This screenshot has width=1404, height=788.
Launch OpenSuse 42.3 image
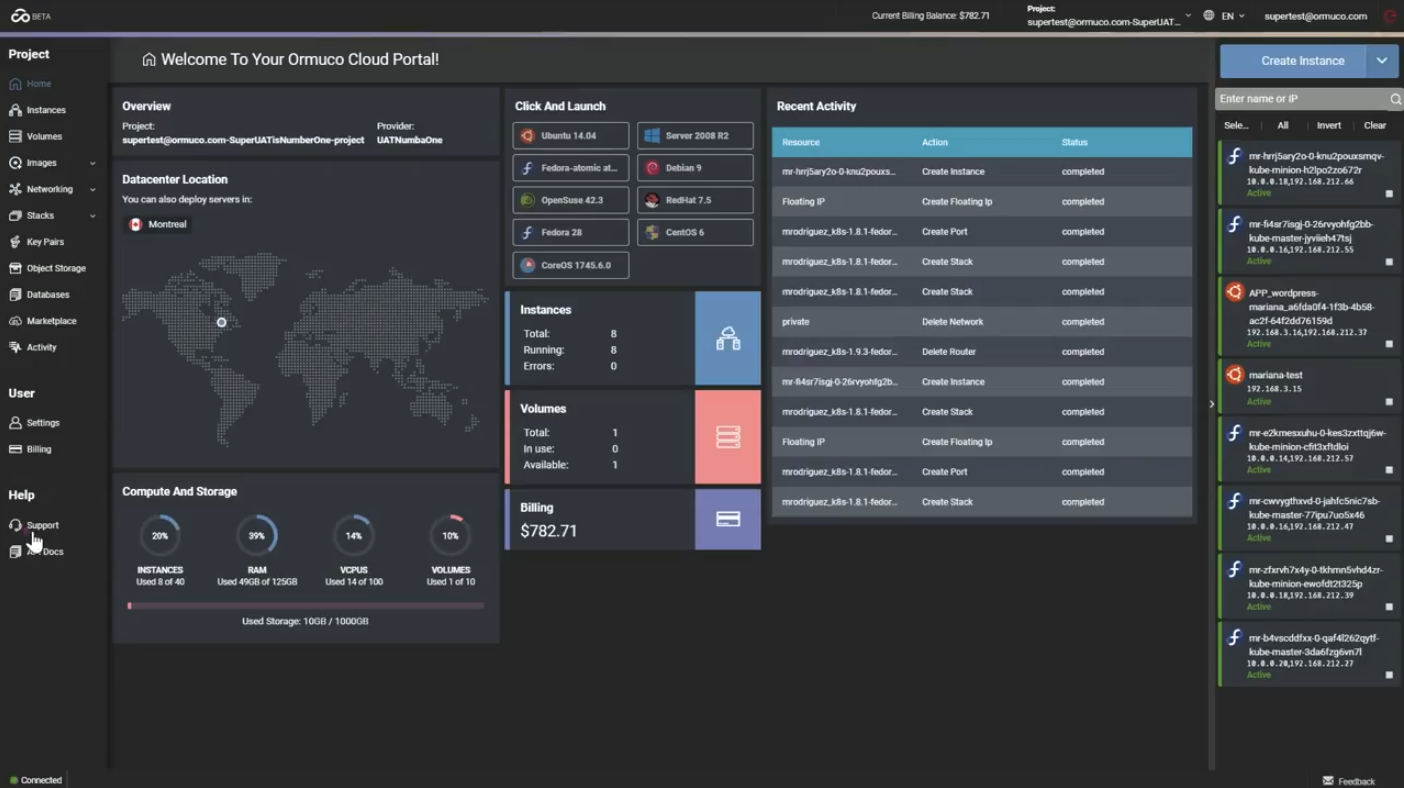[571, 200]
